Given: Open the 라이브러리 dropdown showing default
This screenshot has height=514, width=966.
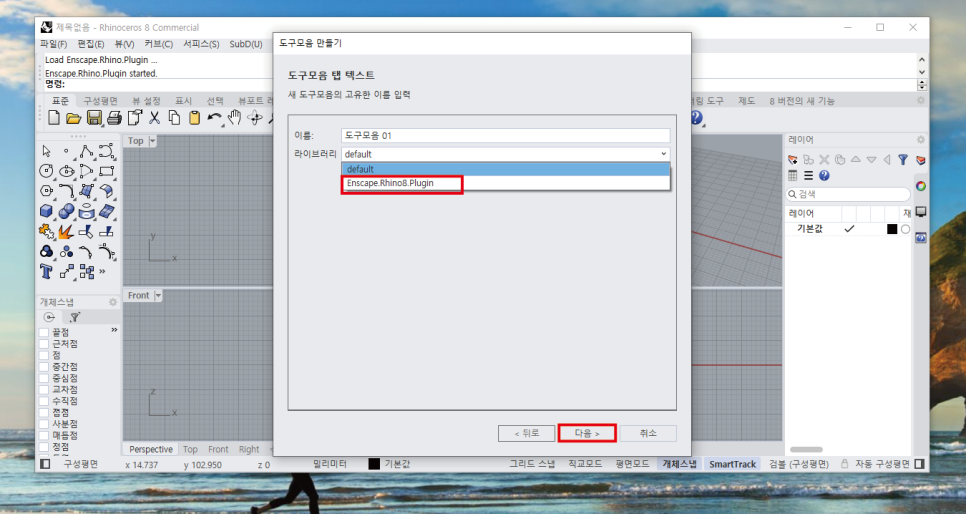Looking at the screenshot, I should [x=505, y=154].
